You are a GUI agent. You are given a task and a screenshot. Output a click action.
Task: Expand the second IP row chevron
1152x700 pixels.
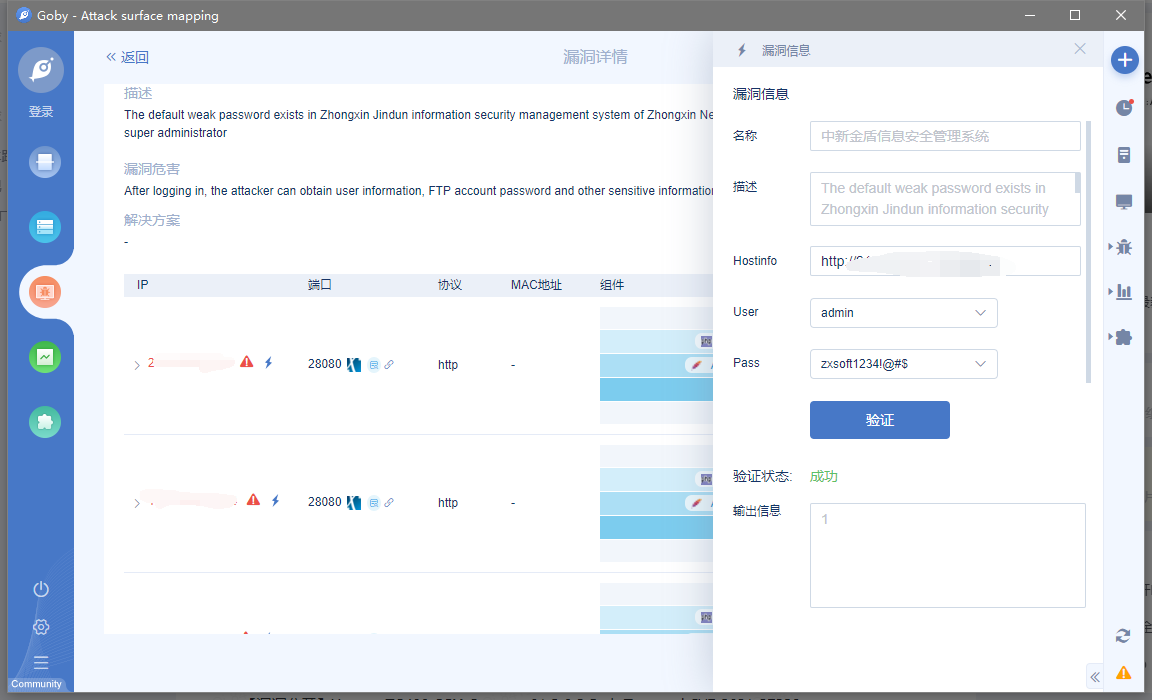pyautogui.click(x=137, y=503)
